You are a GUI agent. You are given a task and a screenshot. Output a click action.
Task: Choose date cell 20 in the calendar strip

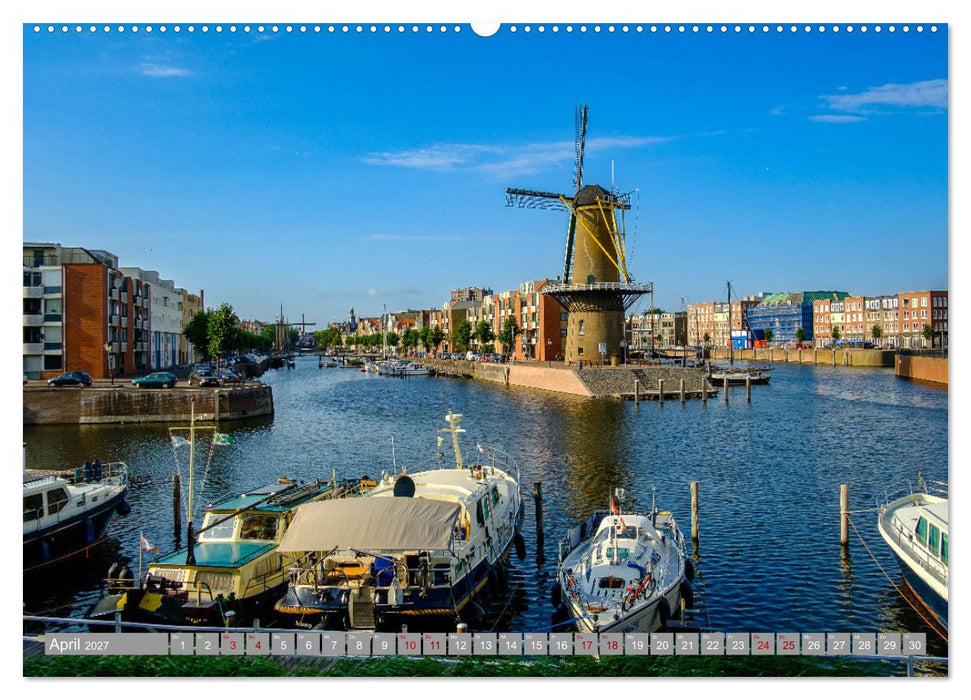(x=662, y=644)
